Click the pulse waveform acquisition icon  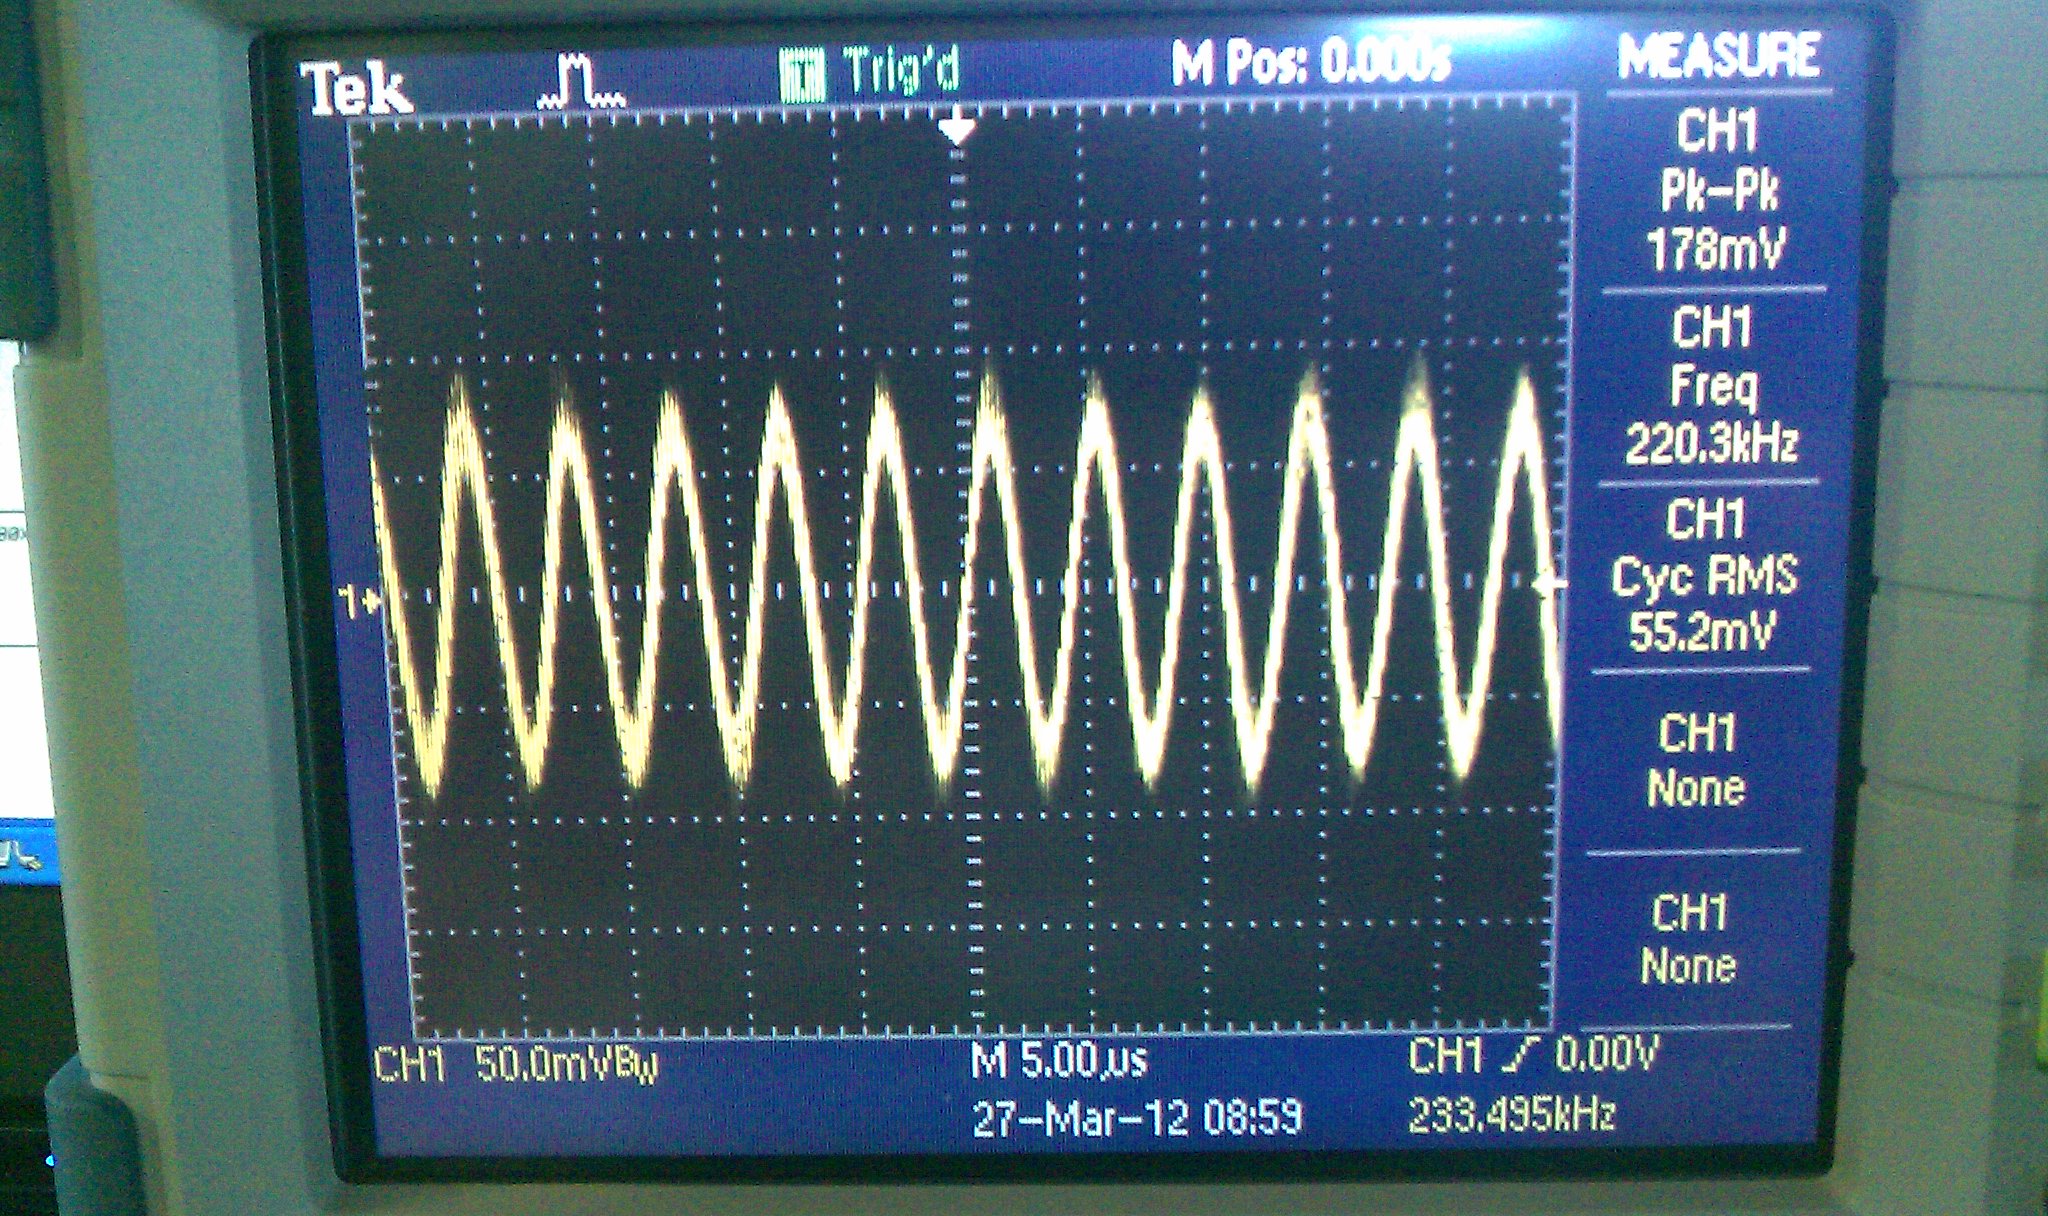point(581,83)
